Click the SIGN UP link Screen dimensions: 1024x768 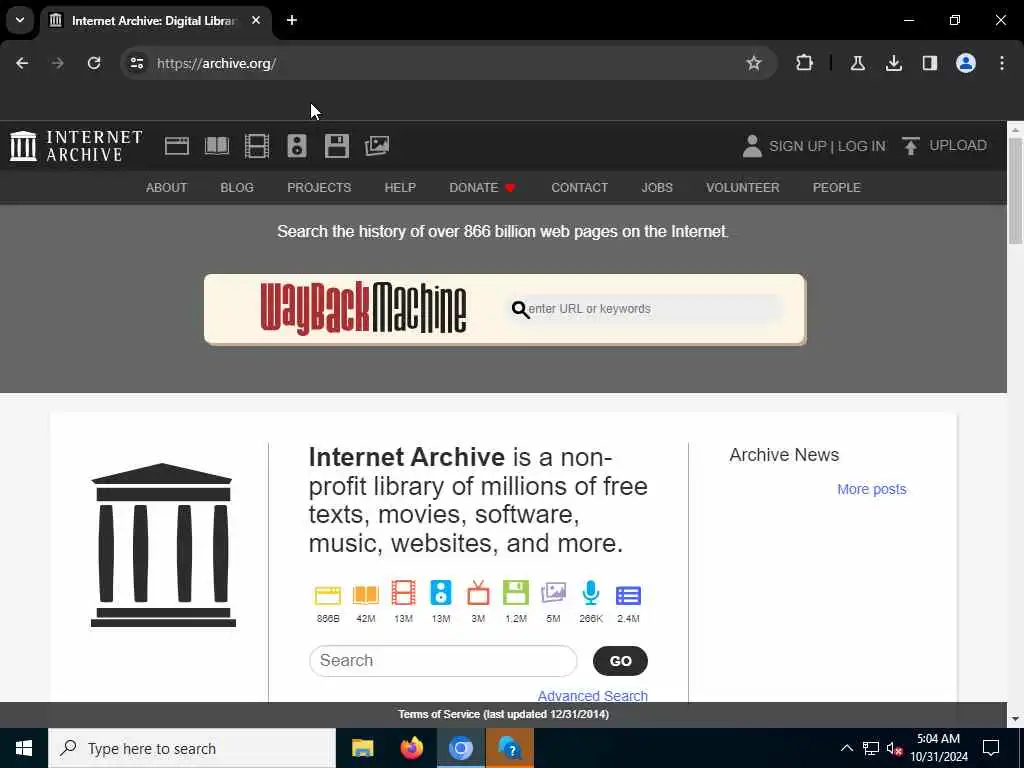click(797, 146)
